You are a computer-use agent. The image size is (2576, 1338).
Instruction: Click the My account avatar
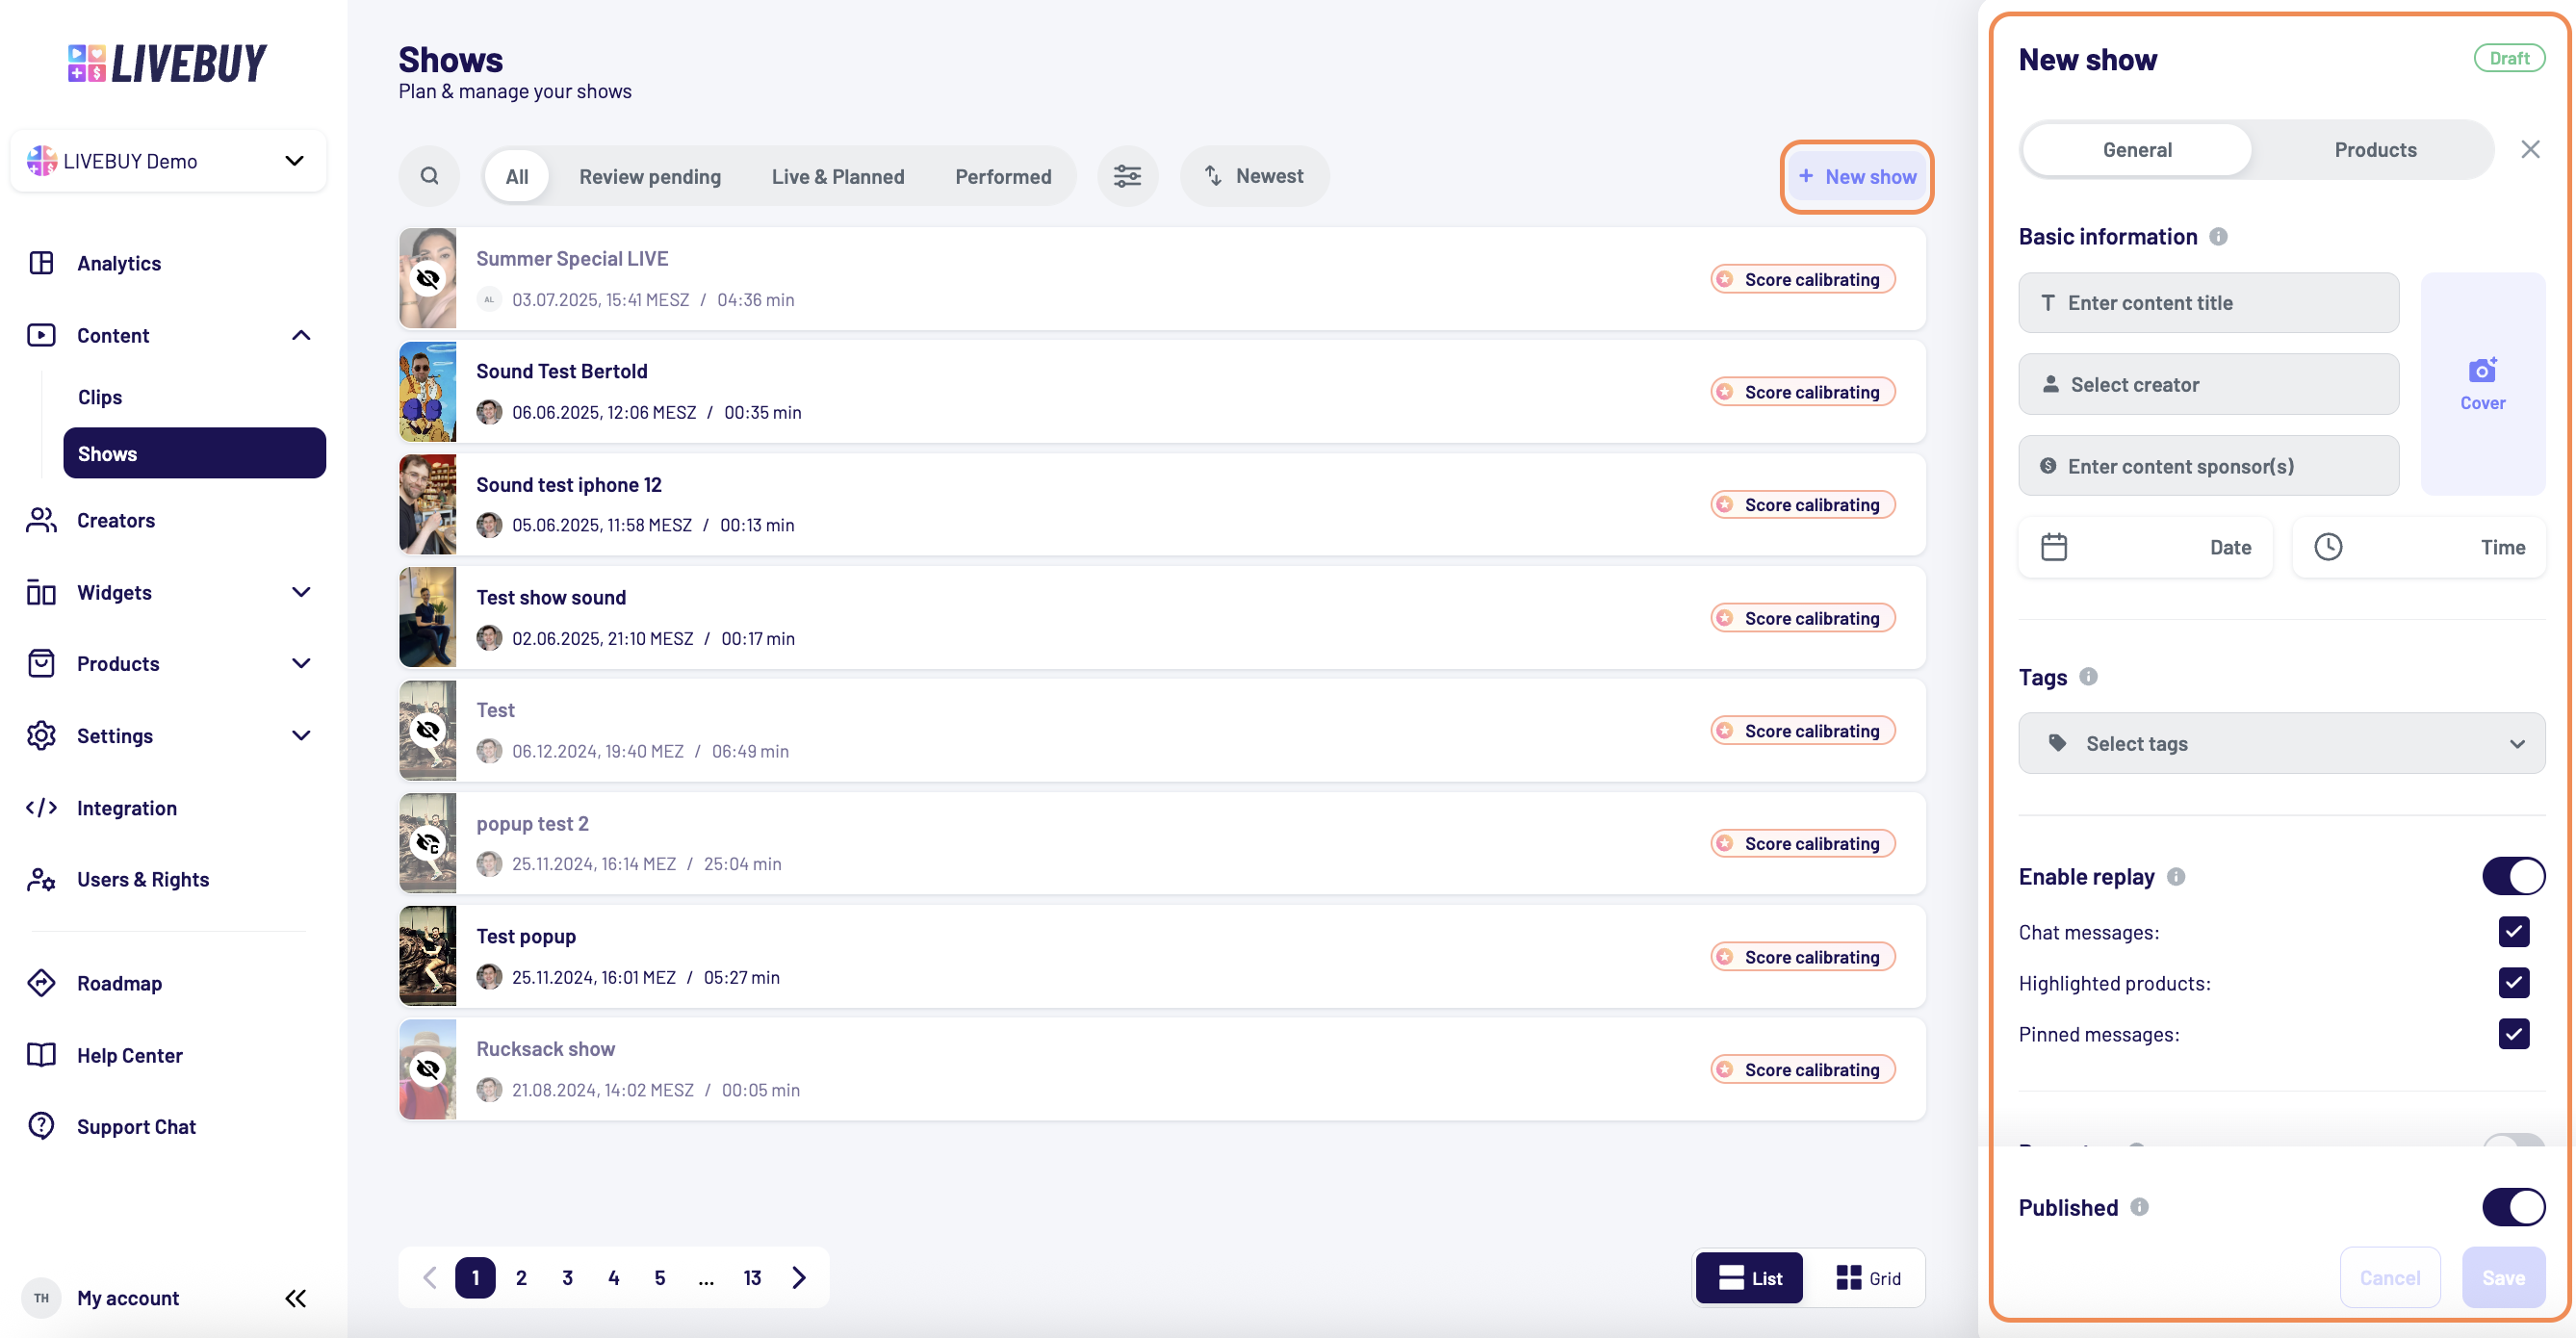coord(41,1298)
